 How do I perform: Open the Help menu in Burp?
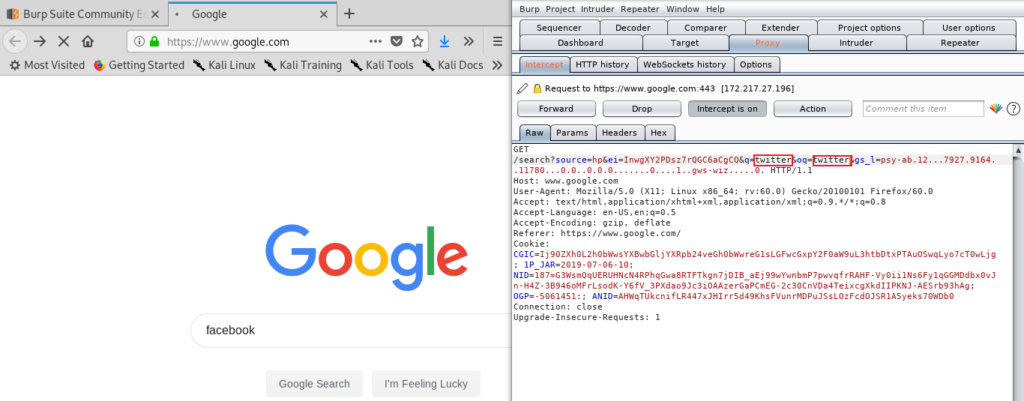coord(715,9)
